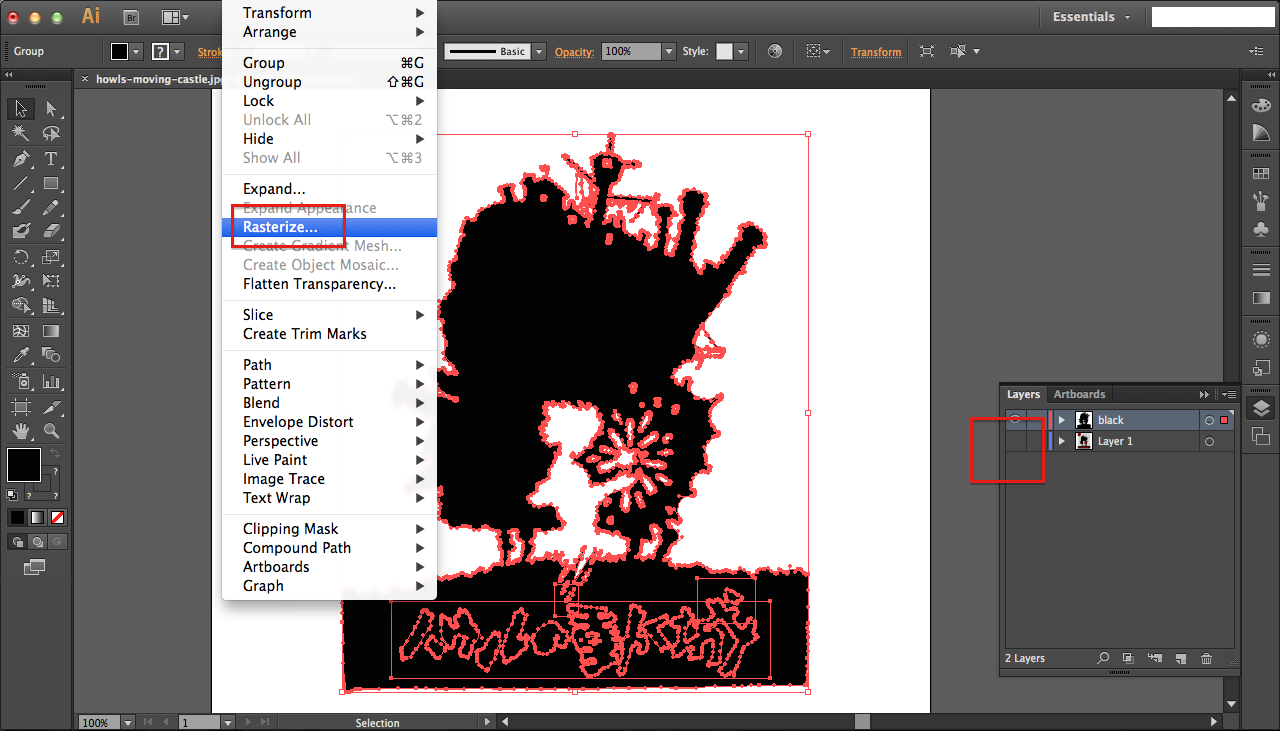
Task: Open the Clipping Mask submenu
Action: click(329, 529)
